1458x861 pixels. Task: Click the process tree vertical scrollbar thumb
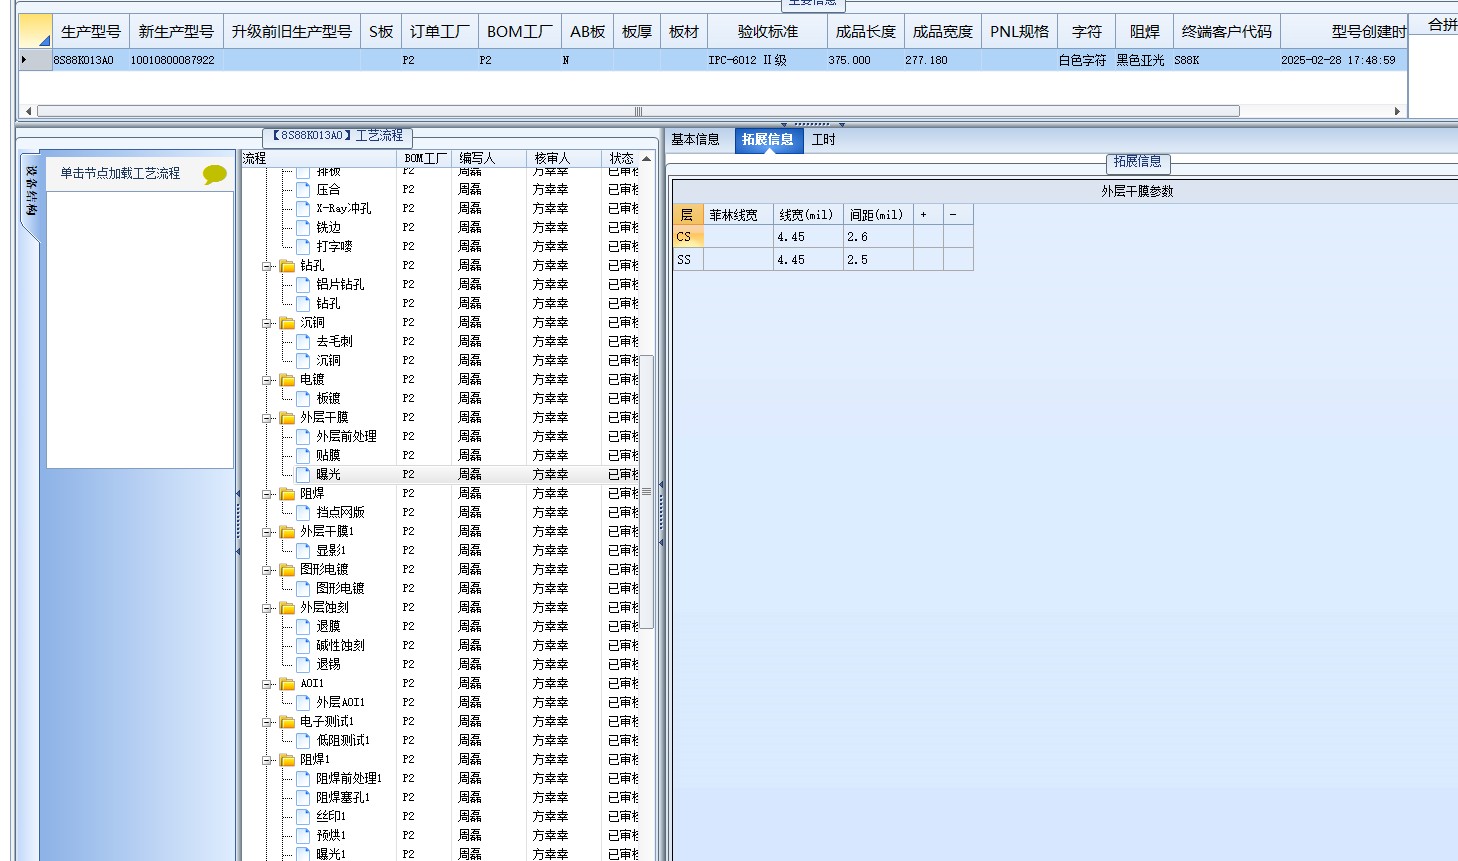646,491
